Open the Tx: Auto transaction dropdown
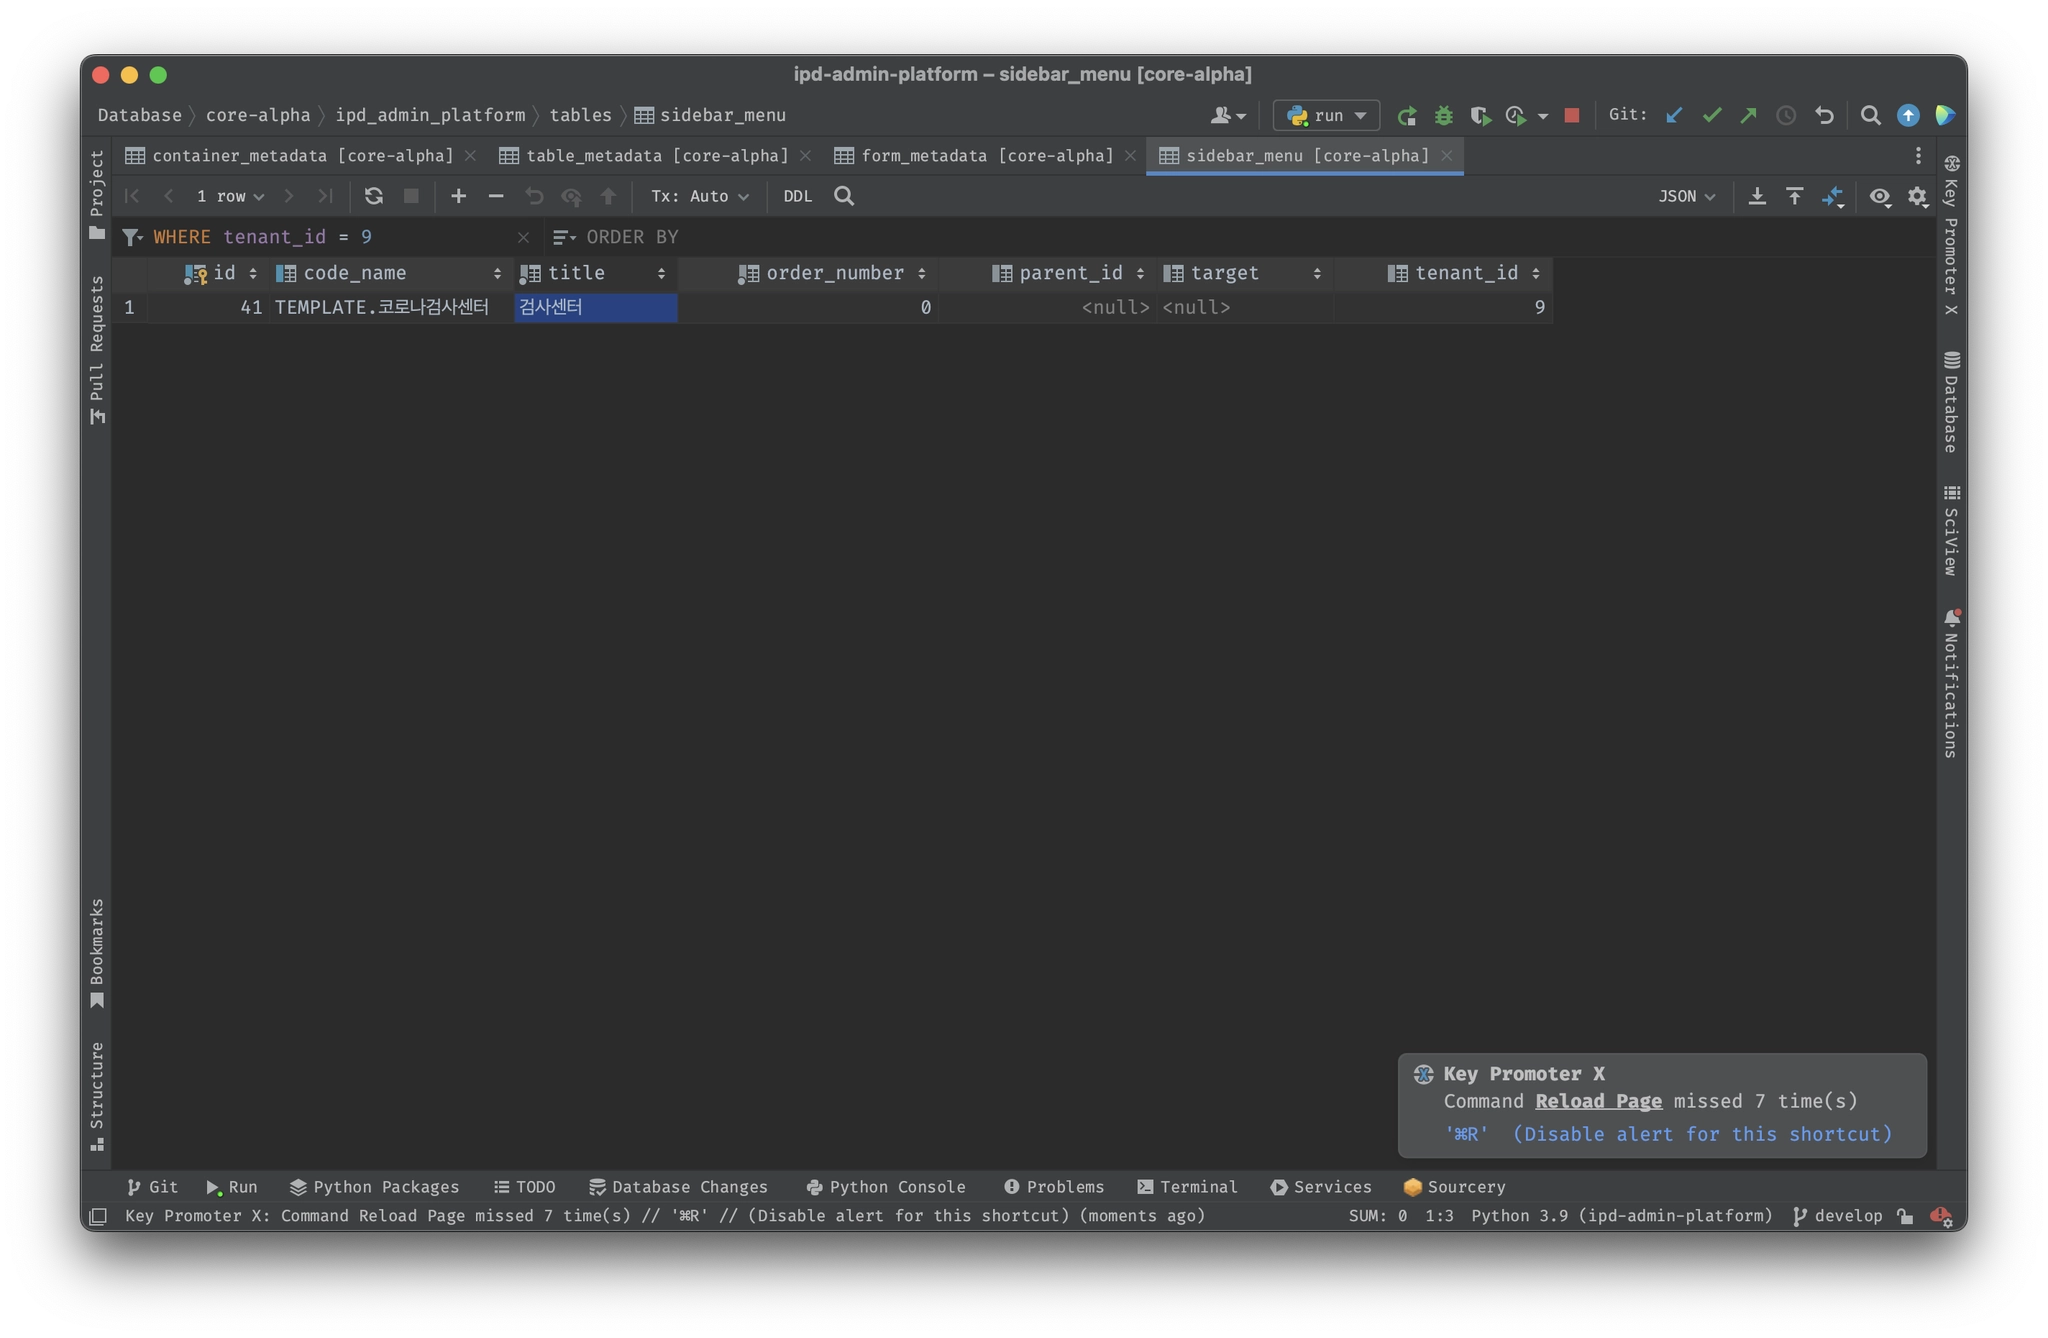This screenshot has width=2048, height=1338. [699, 196]
